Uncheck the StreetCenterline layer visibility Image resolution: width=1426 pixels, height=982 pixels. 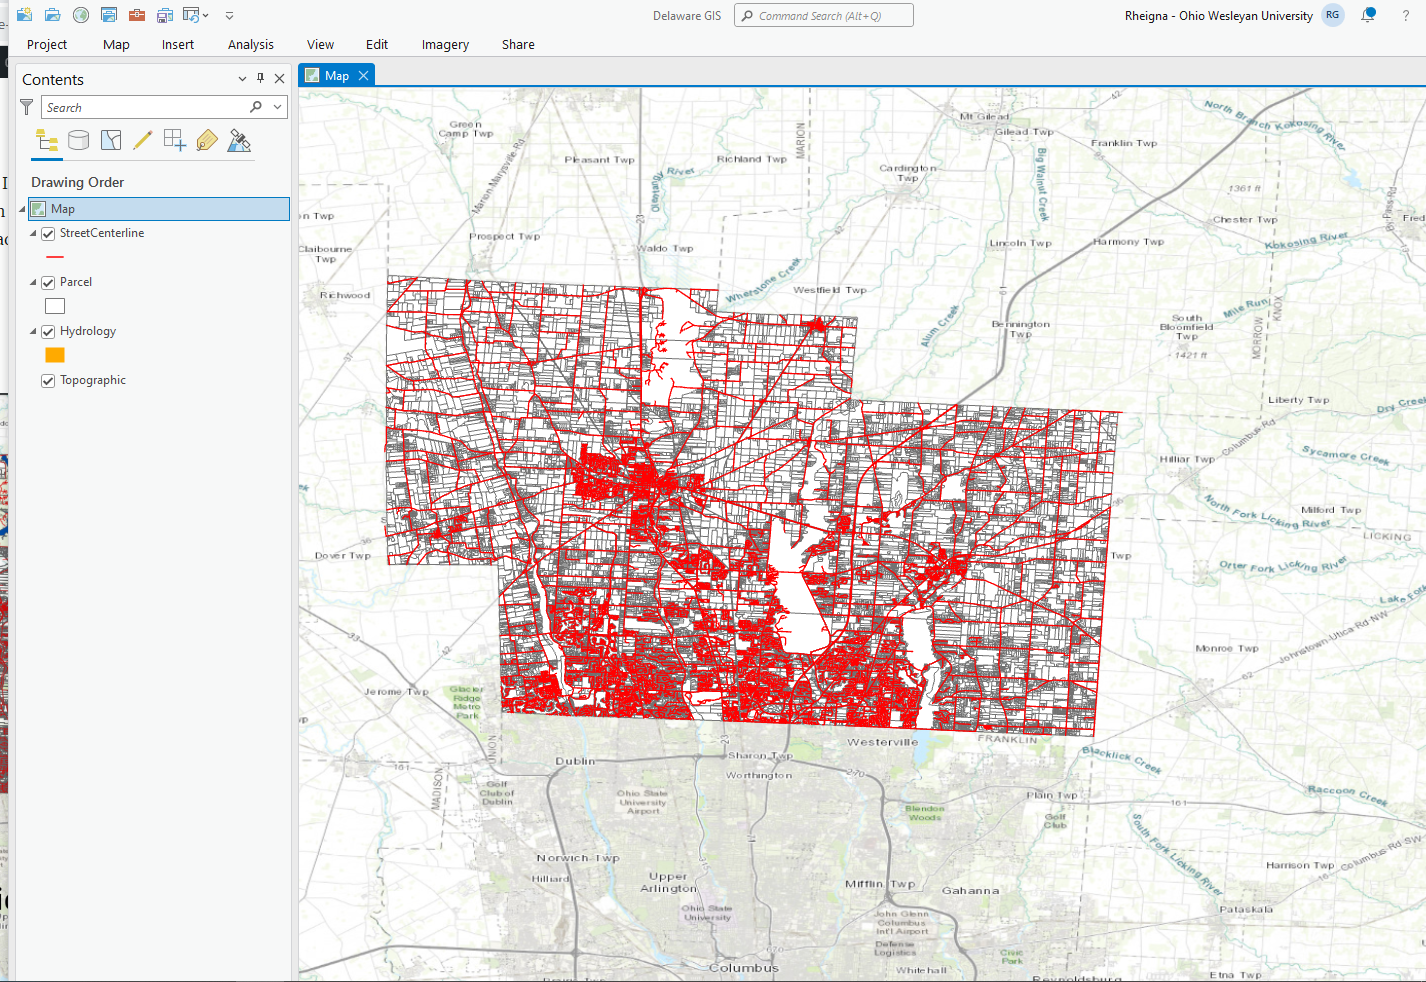tap(47, 232)
